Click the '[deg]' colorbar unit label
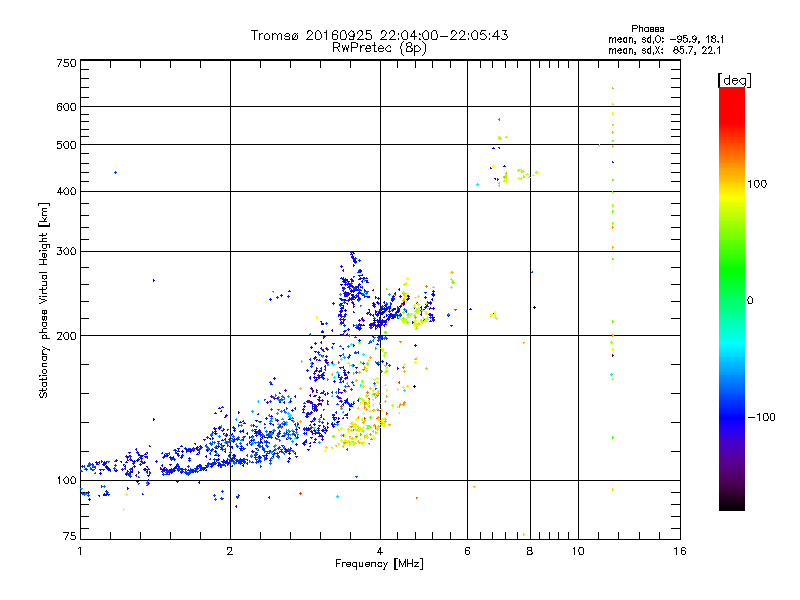The height and width of the screenshot is (600, 800). click(734, 80)
